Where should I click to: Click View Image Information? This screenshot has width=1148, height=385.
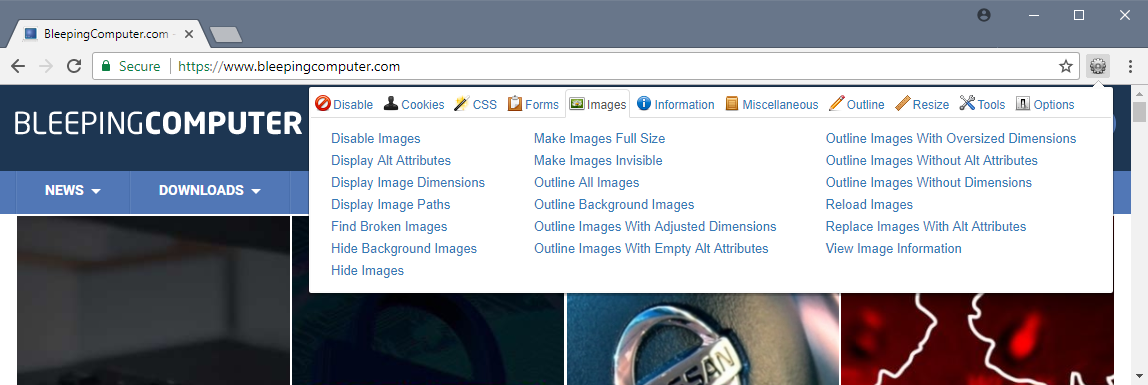893,248
